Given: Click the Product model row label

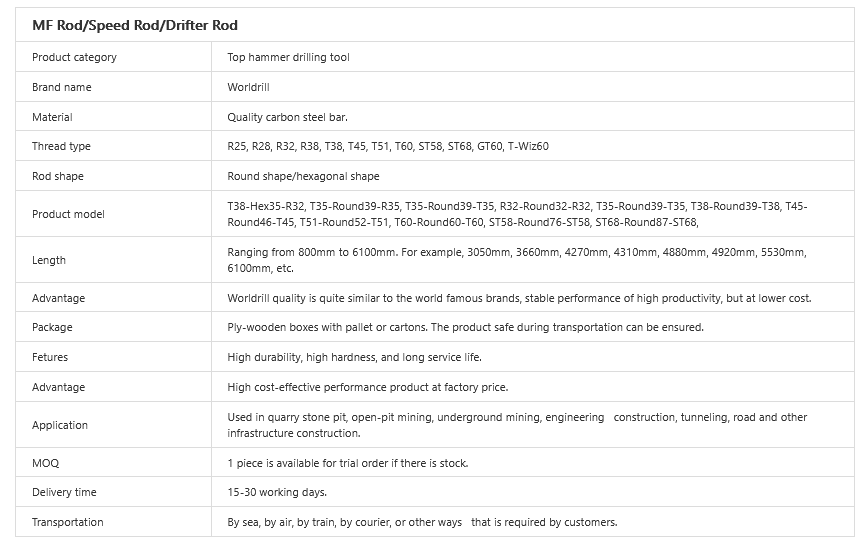Looking at the screenshot, I should 68,214.
